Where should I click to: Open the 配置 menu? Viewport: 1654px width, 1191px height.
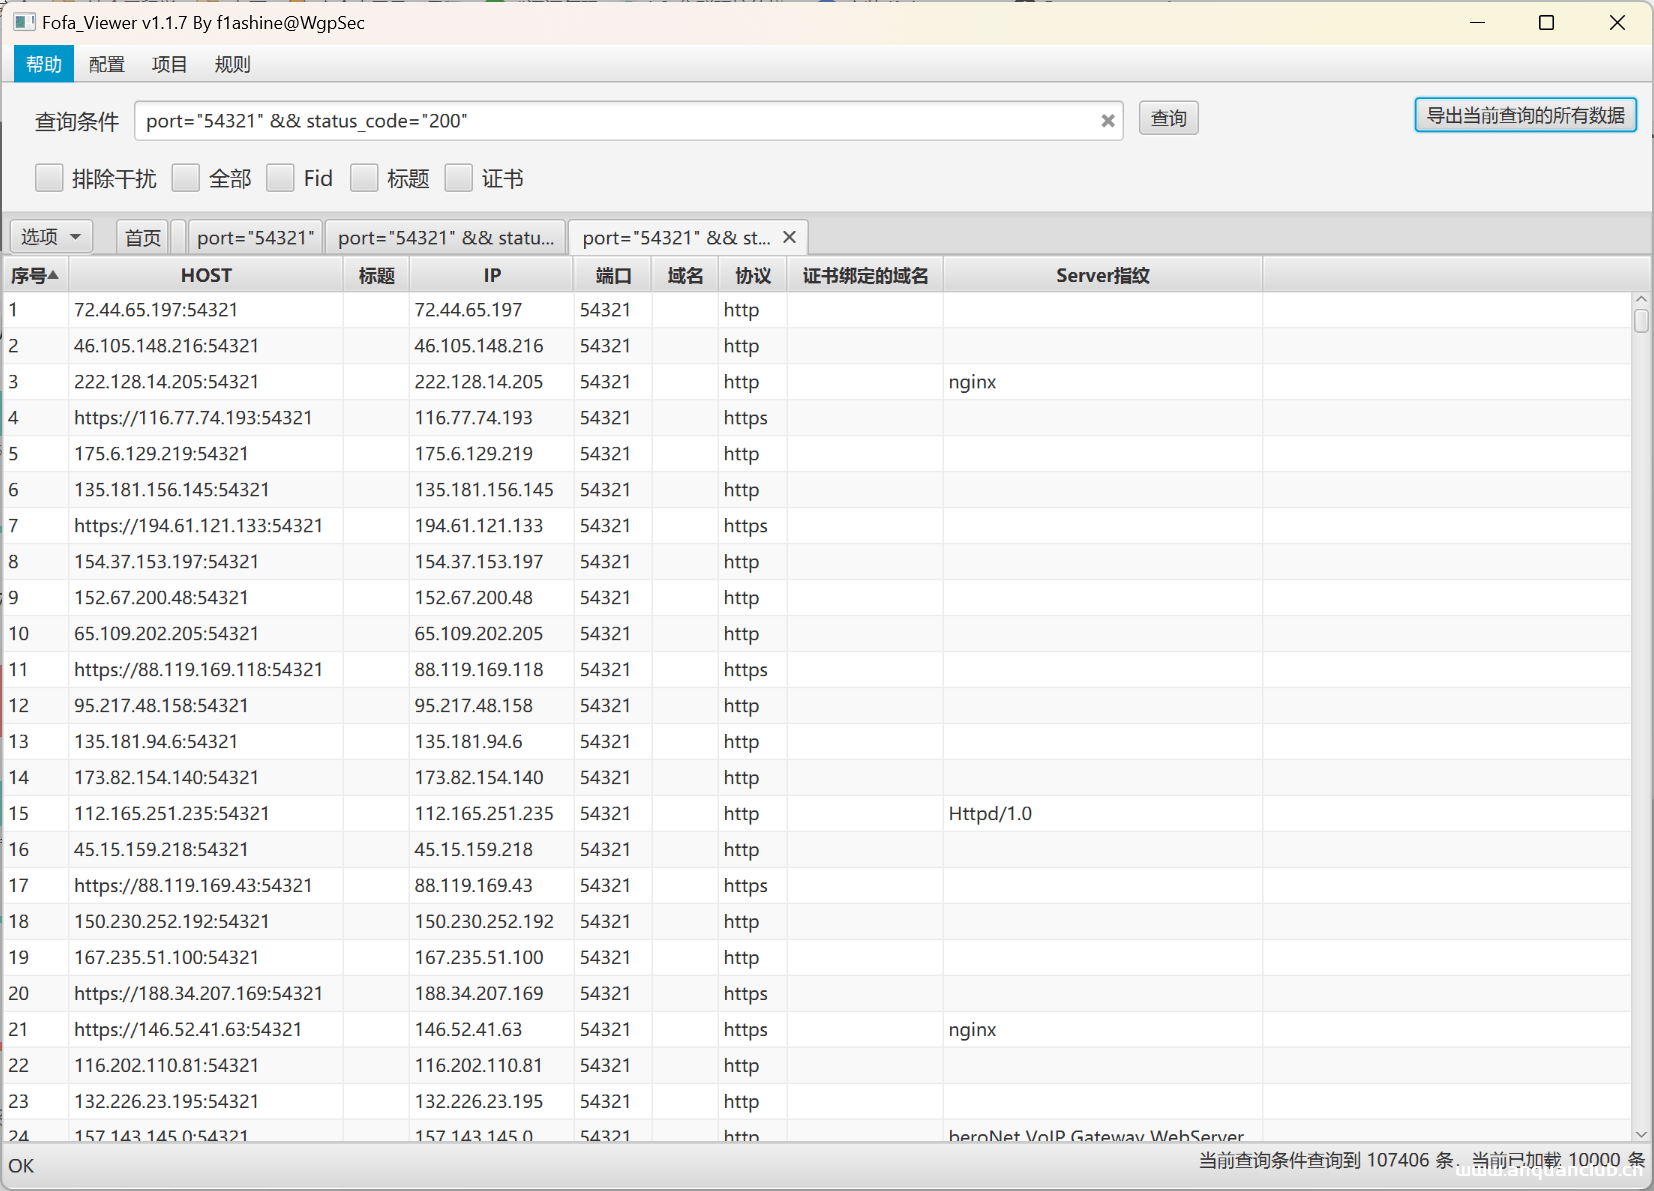(x=106, y=64)
